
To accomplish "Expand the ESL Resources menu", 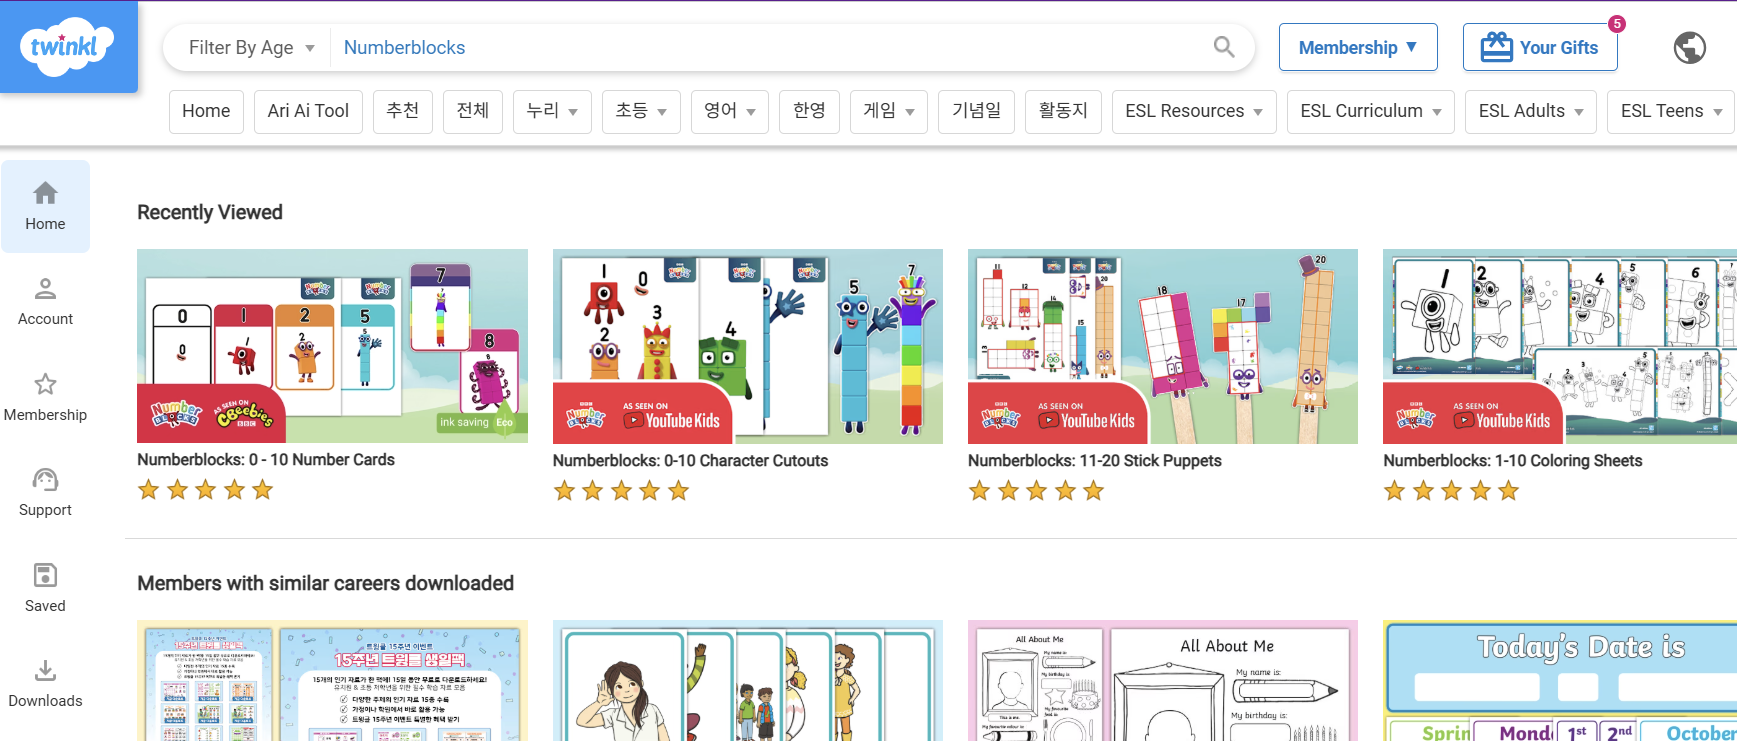I will [x=1194, y=111].
